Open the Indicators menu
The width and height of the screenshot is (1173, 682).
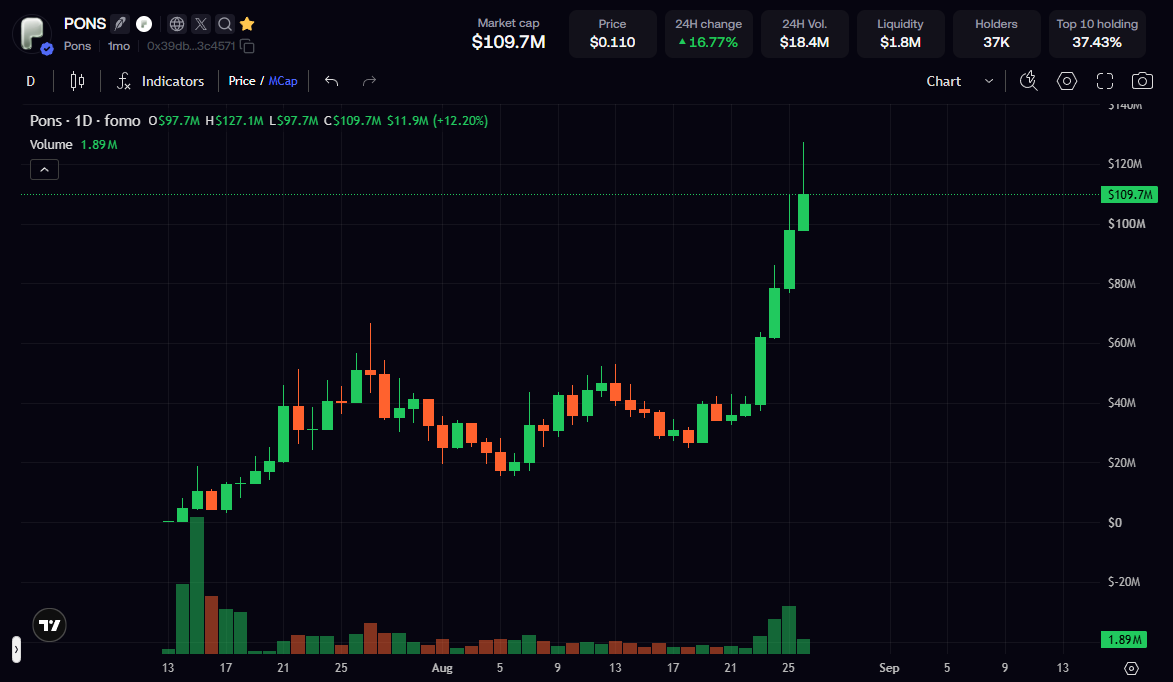pos(160,81)
